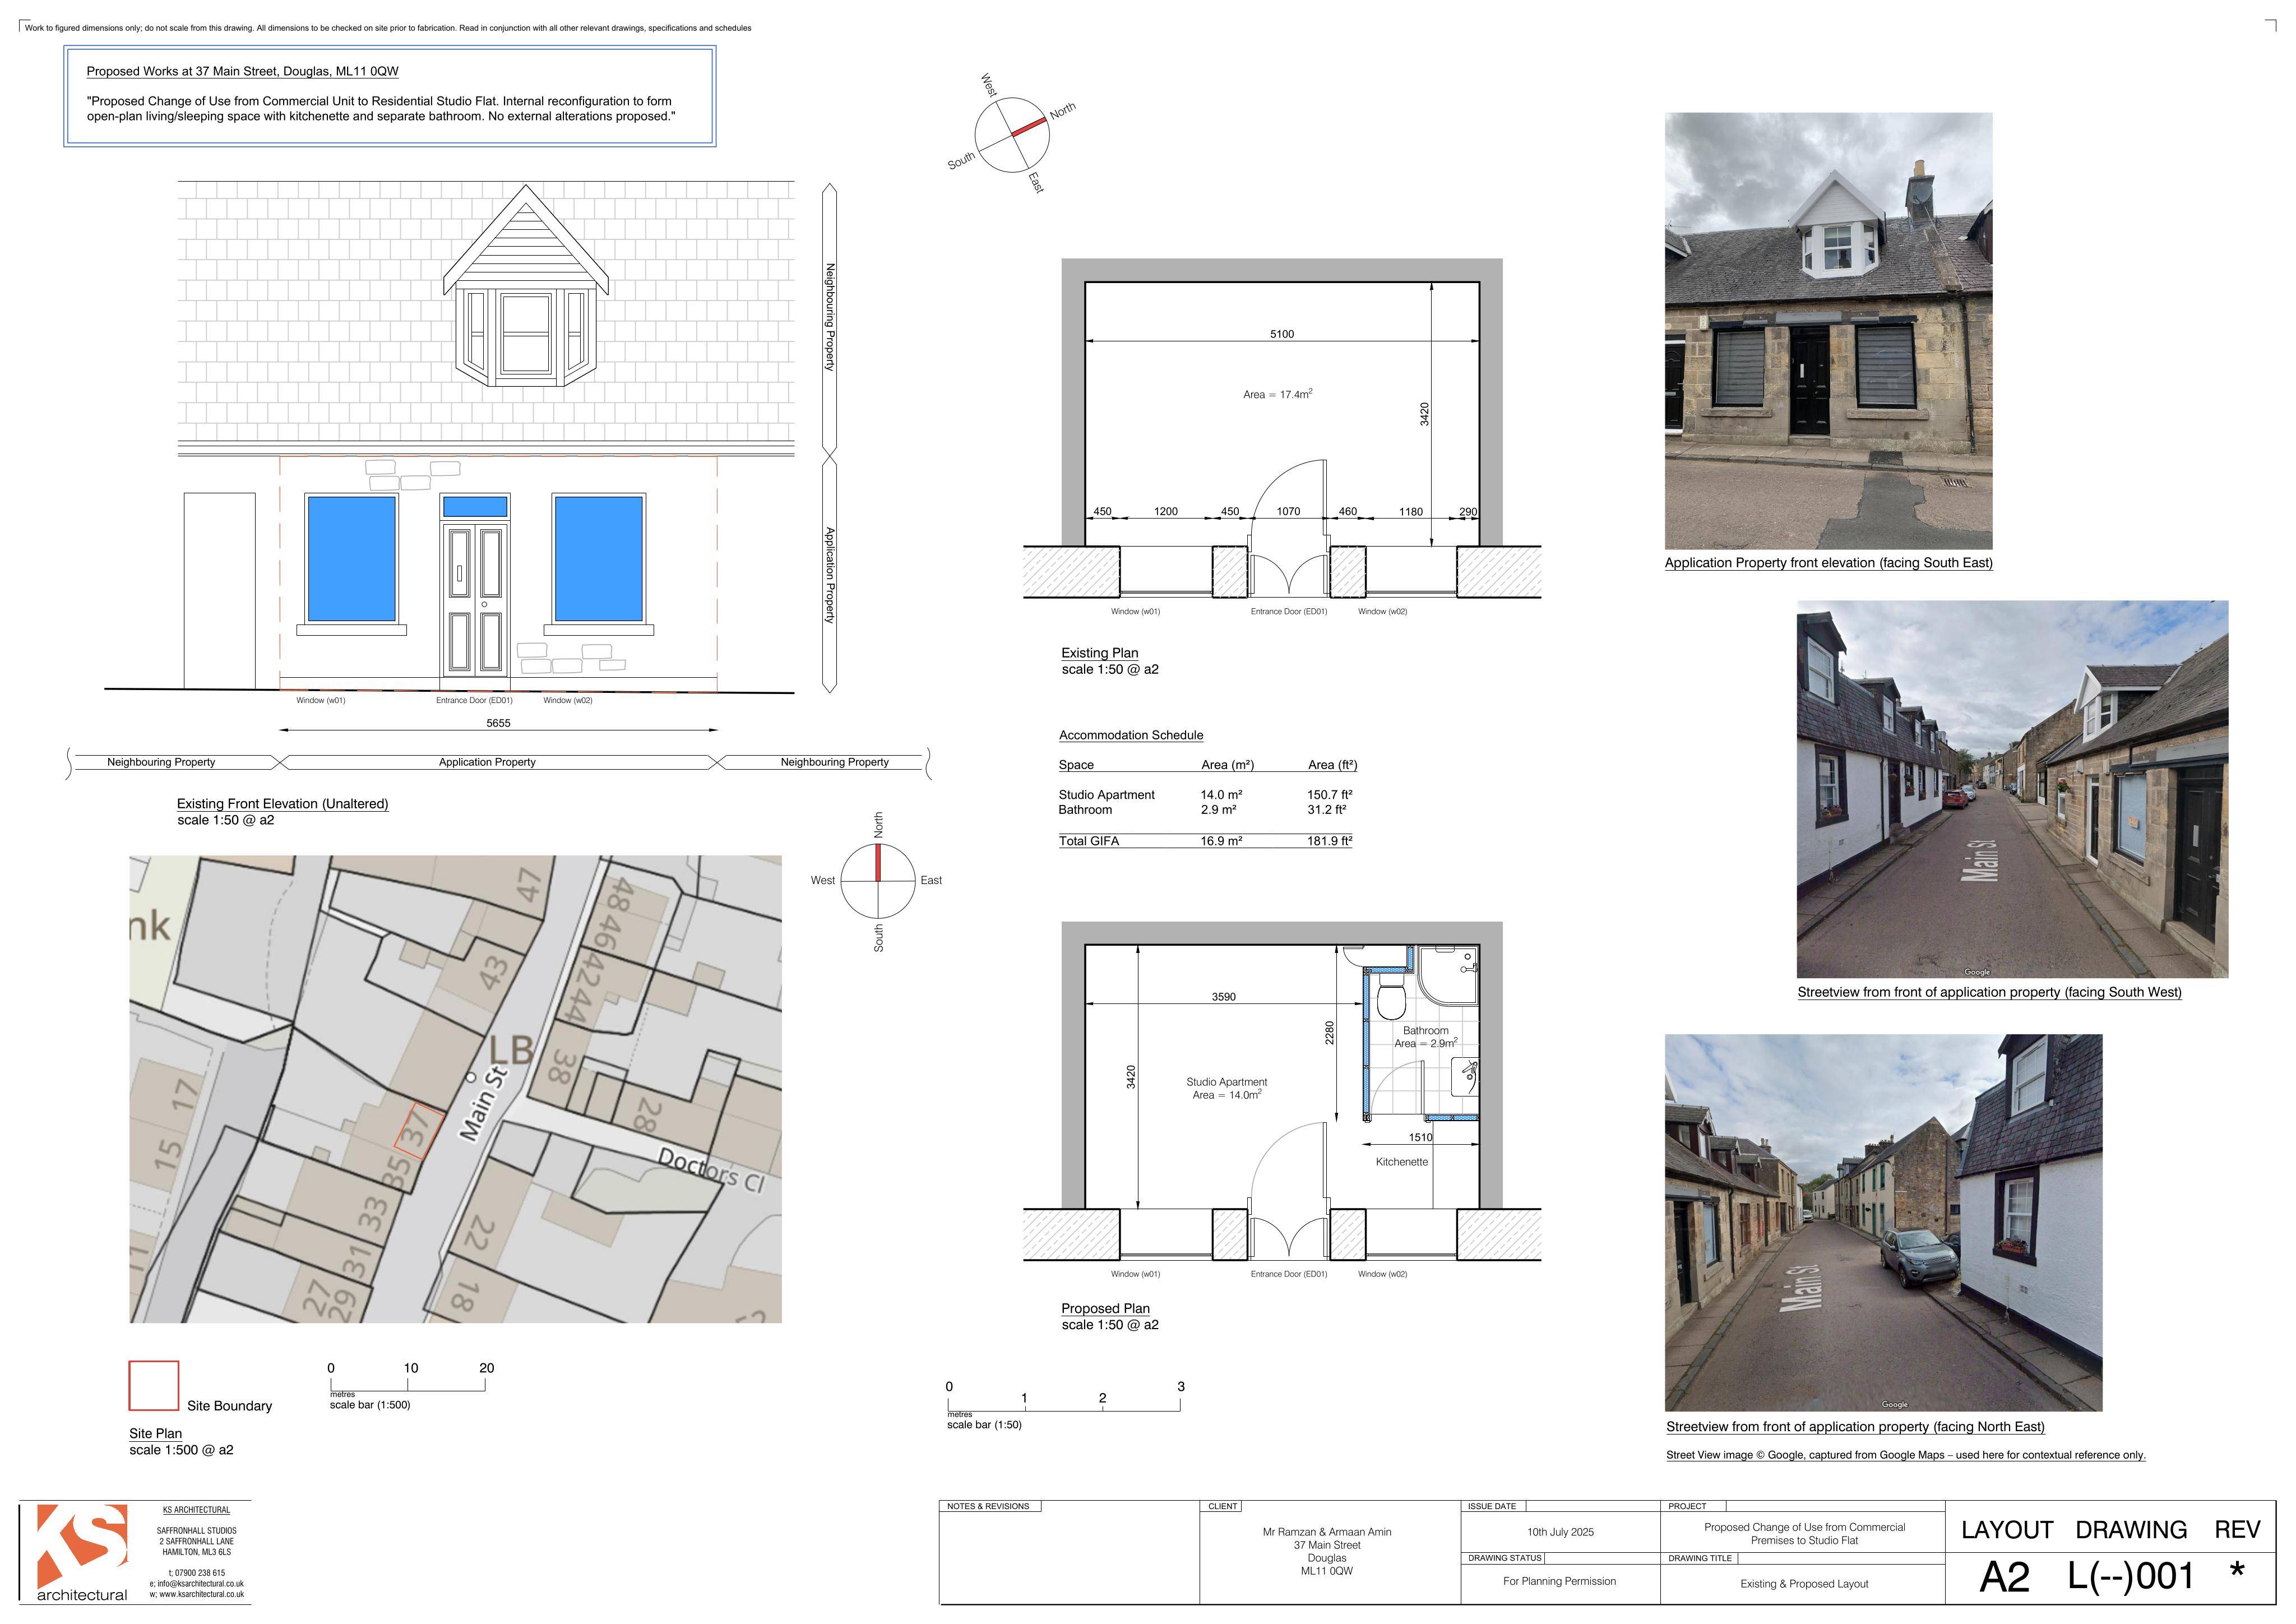Click the issue date '10th July 2025'
The width and height of the screenshot is (2296, 1624).
click(1560, 1532)
